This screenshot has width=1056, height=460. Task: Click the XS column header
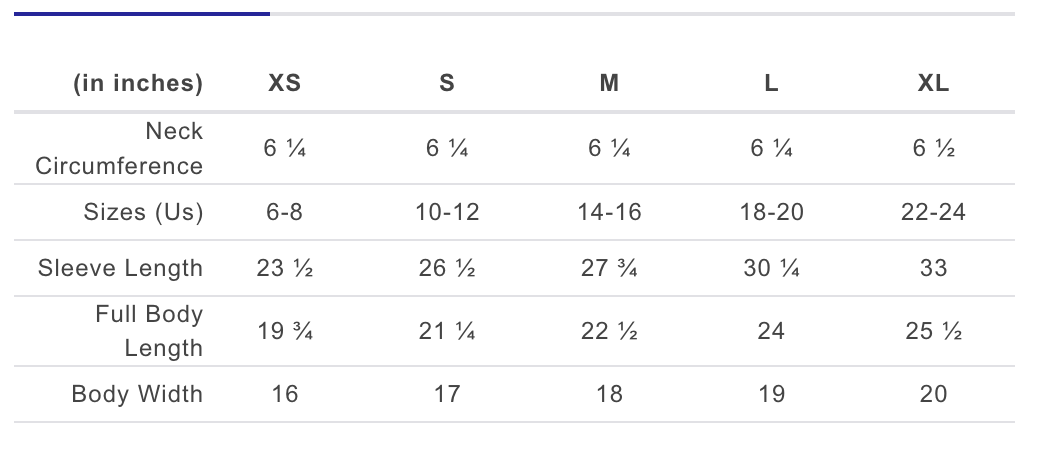pyautogui.click(x=285, y=84)
